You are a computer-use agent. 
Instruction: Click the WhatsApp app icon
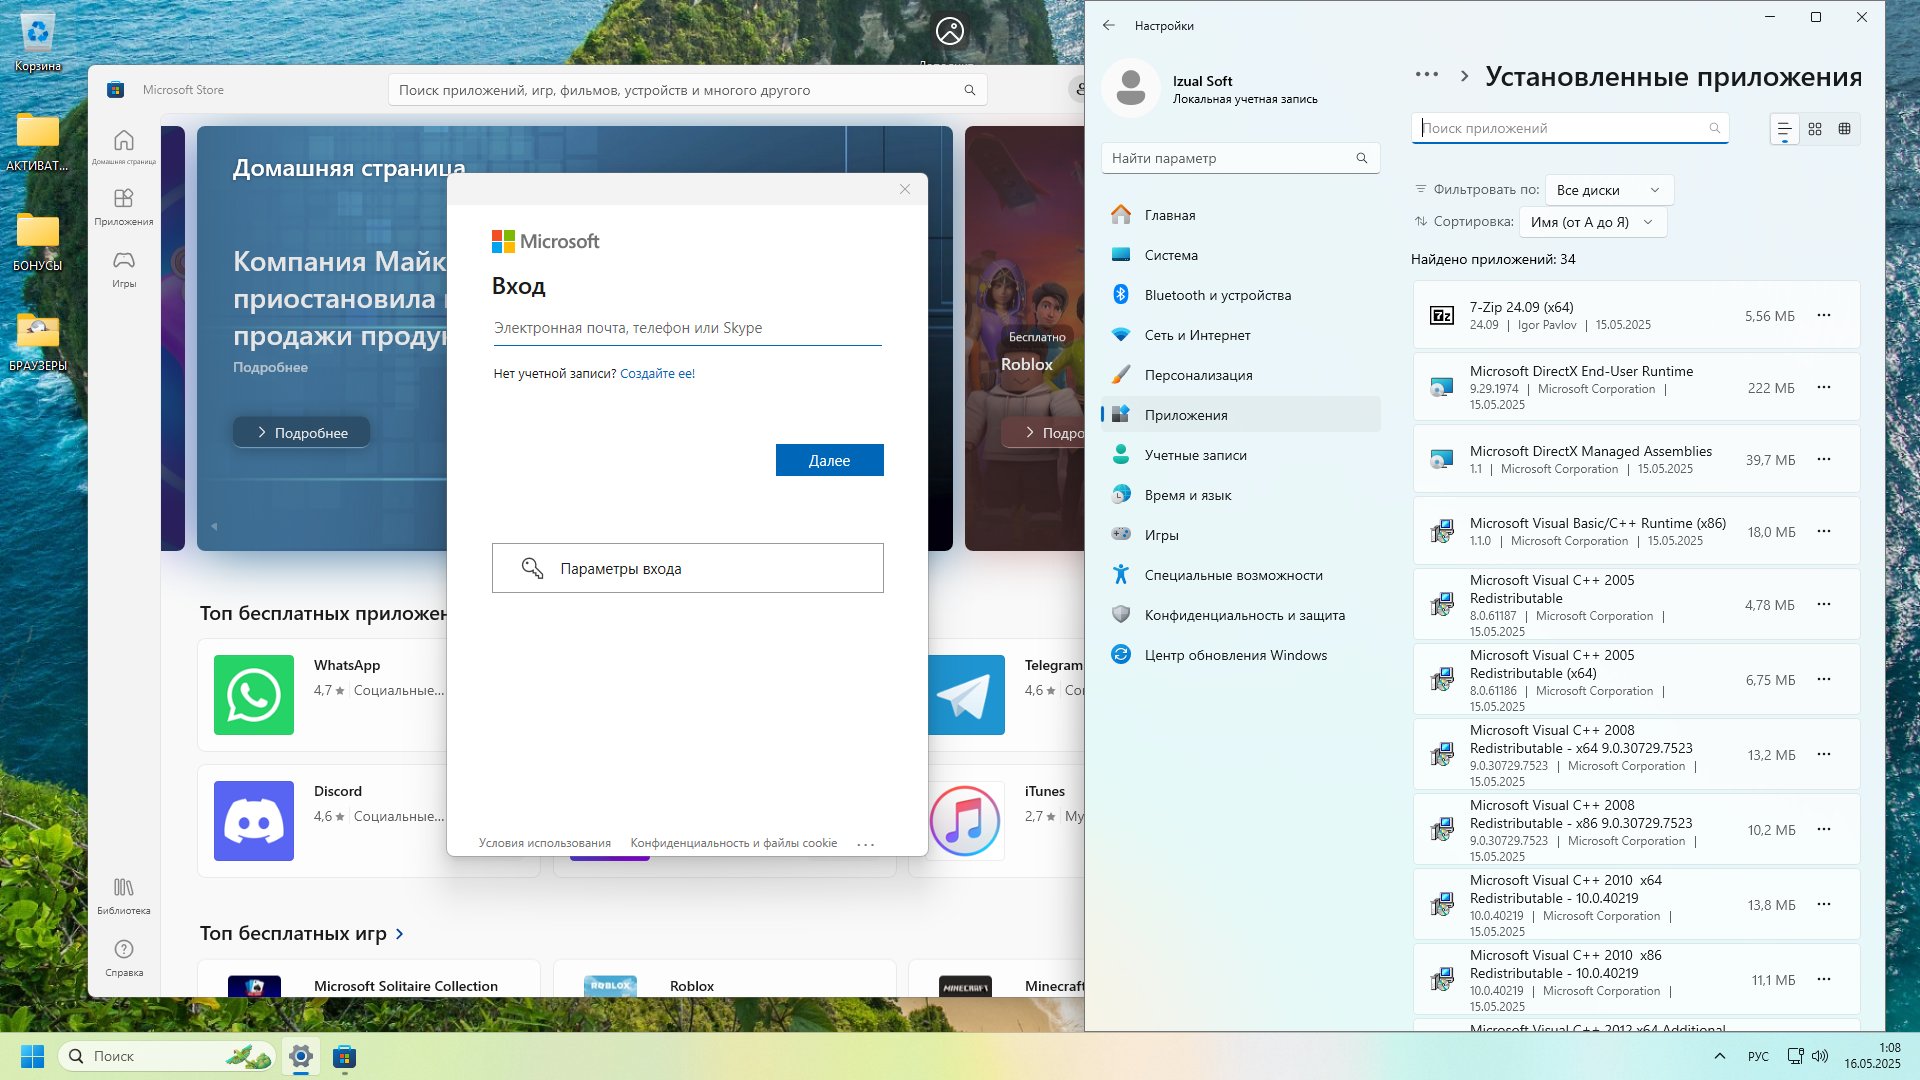pos(254,695)
